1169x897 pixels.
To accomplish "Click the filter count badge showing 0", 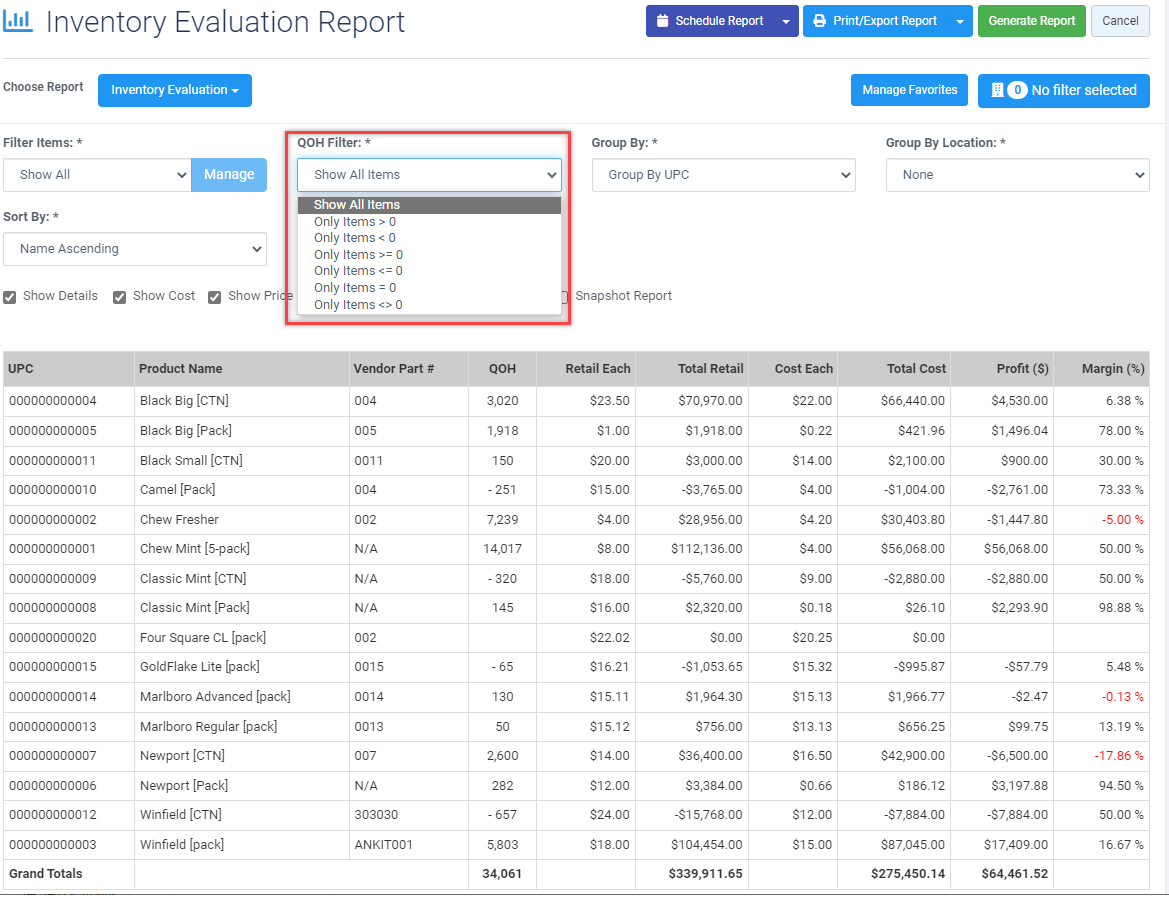I will 1017,90.
